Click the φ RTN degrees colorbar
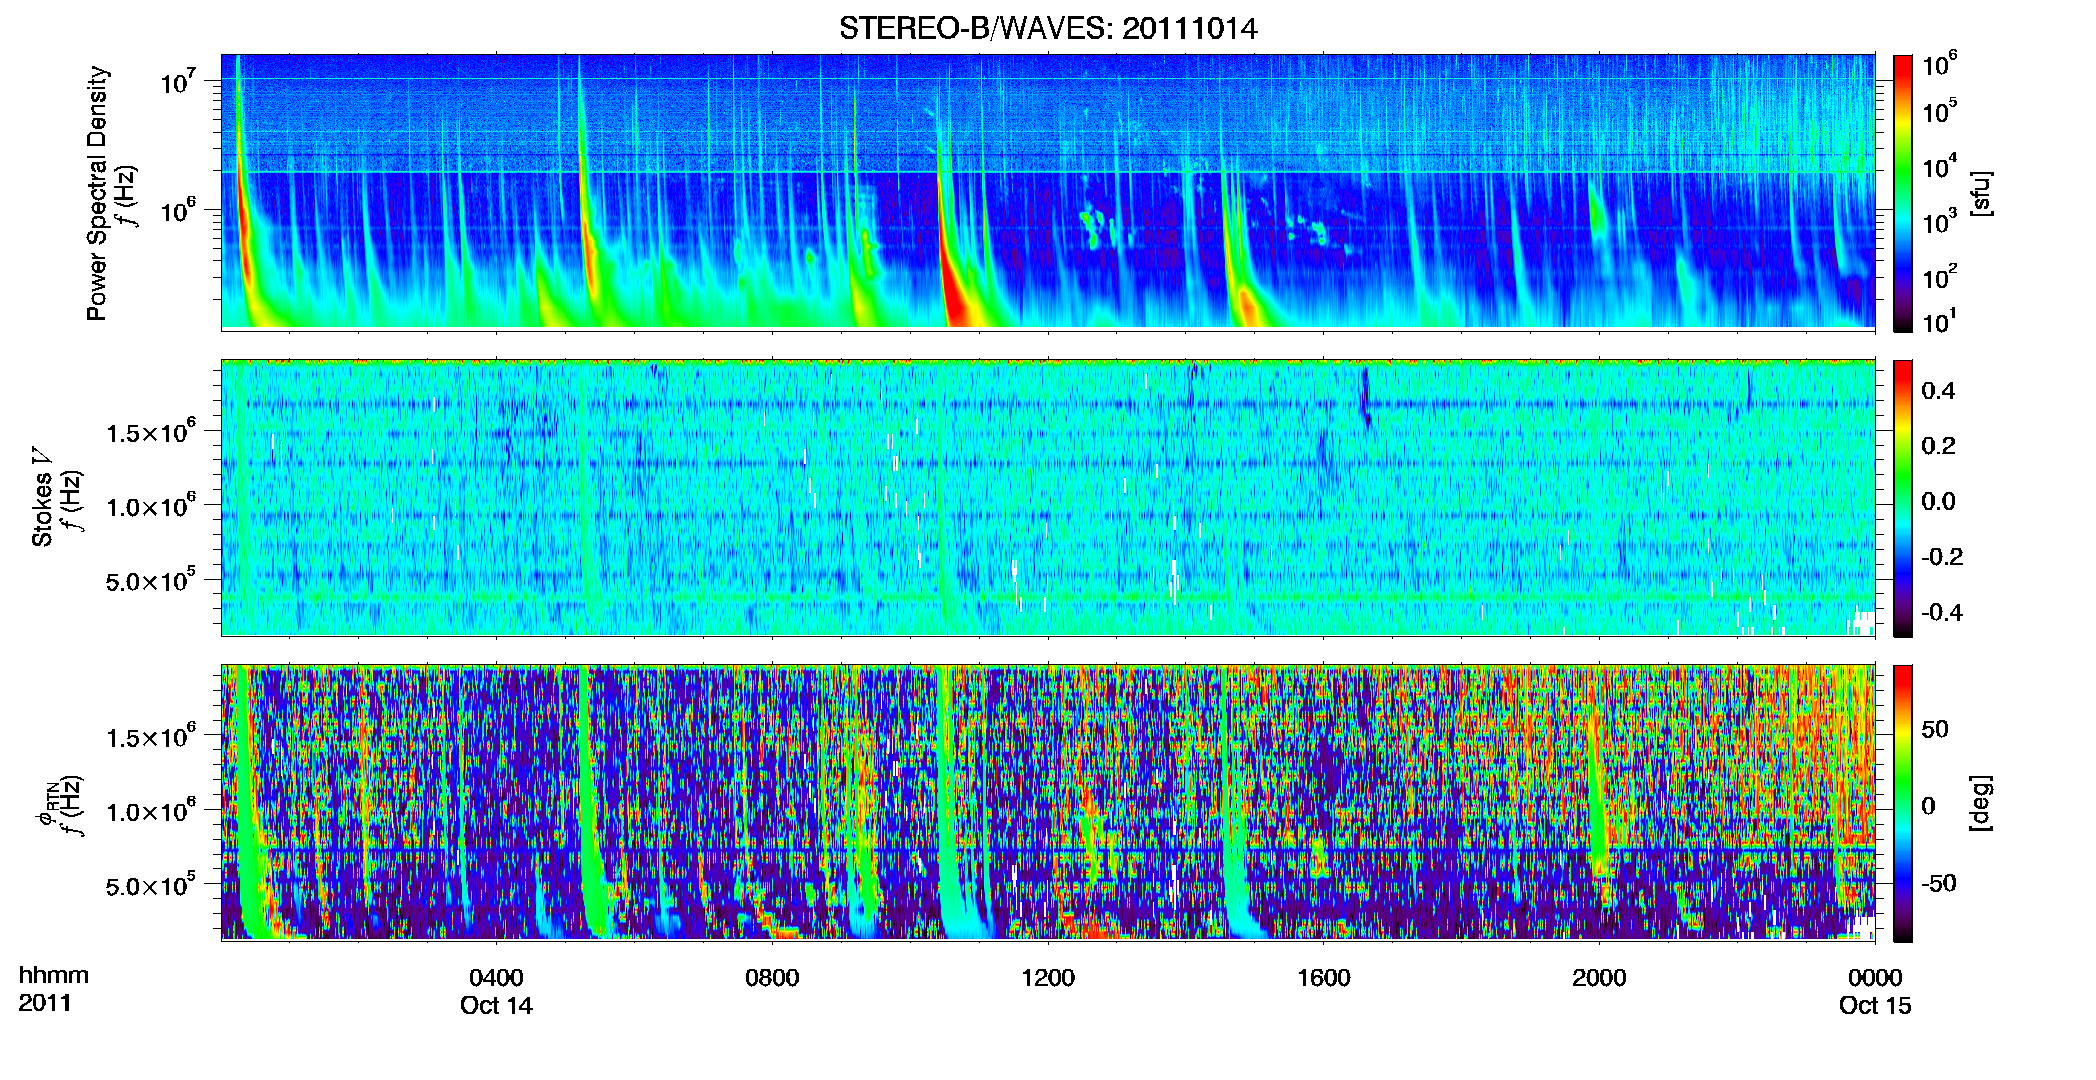 (x=1903, y=803)
